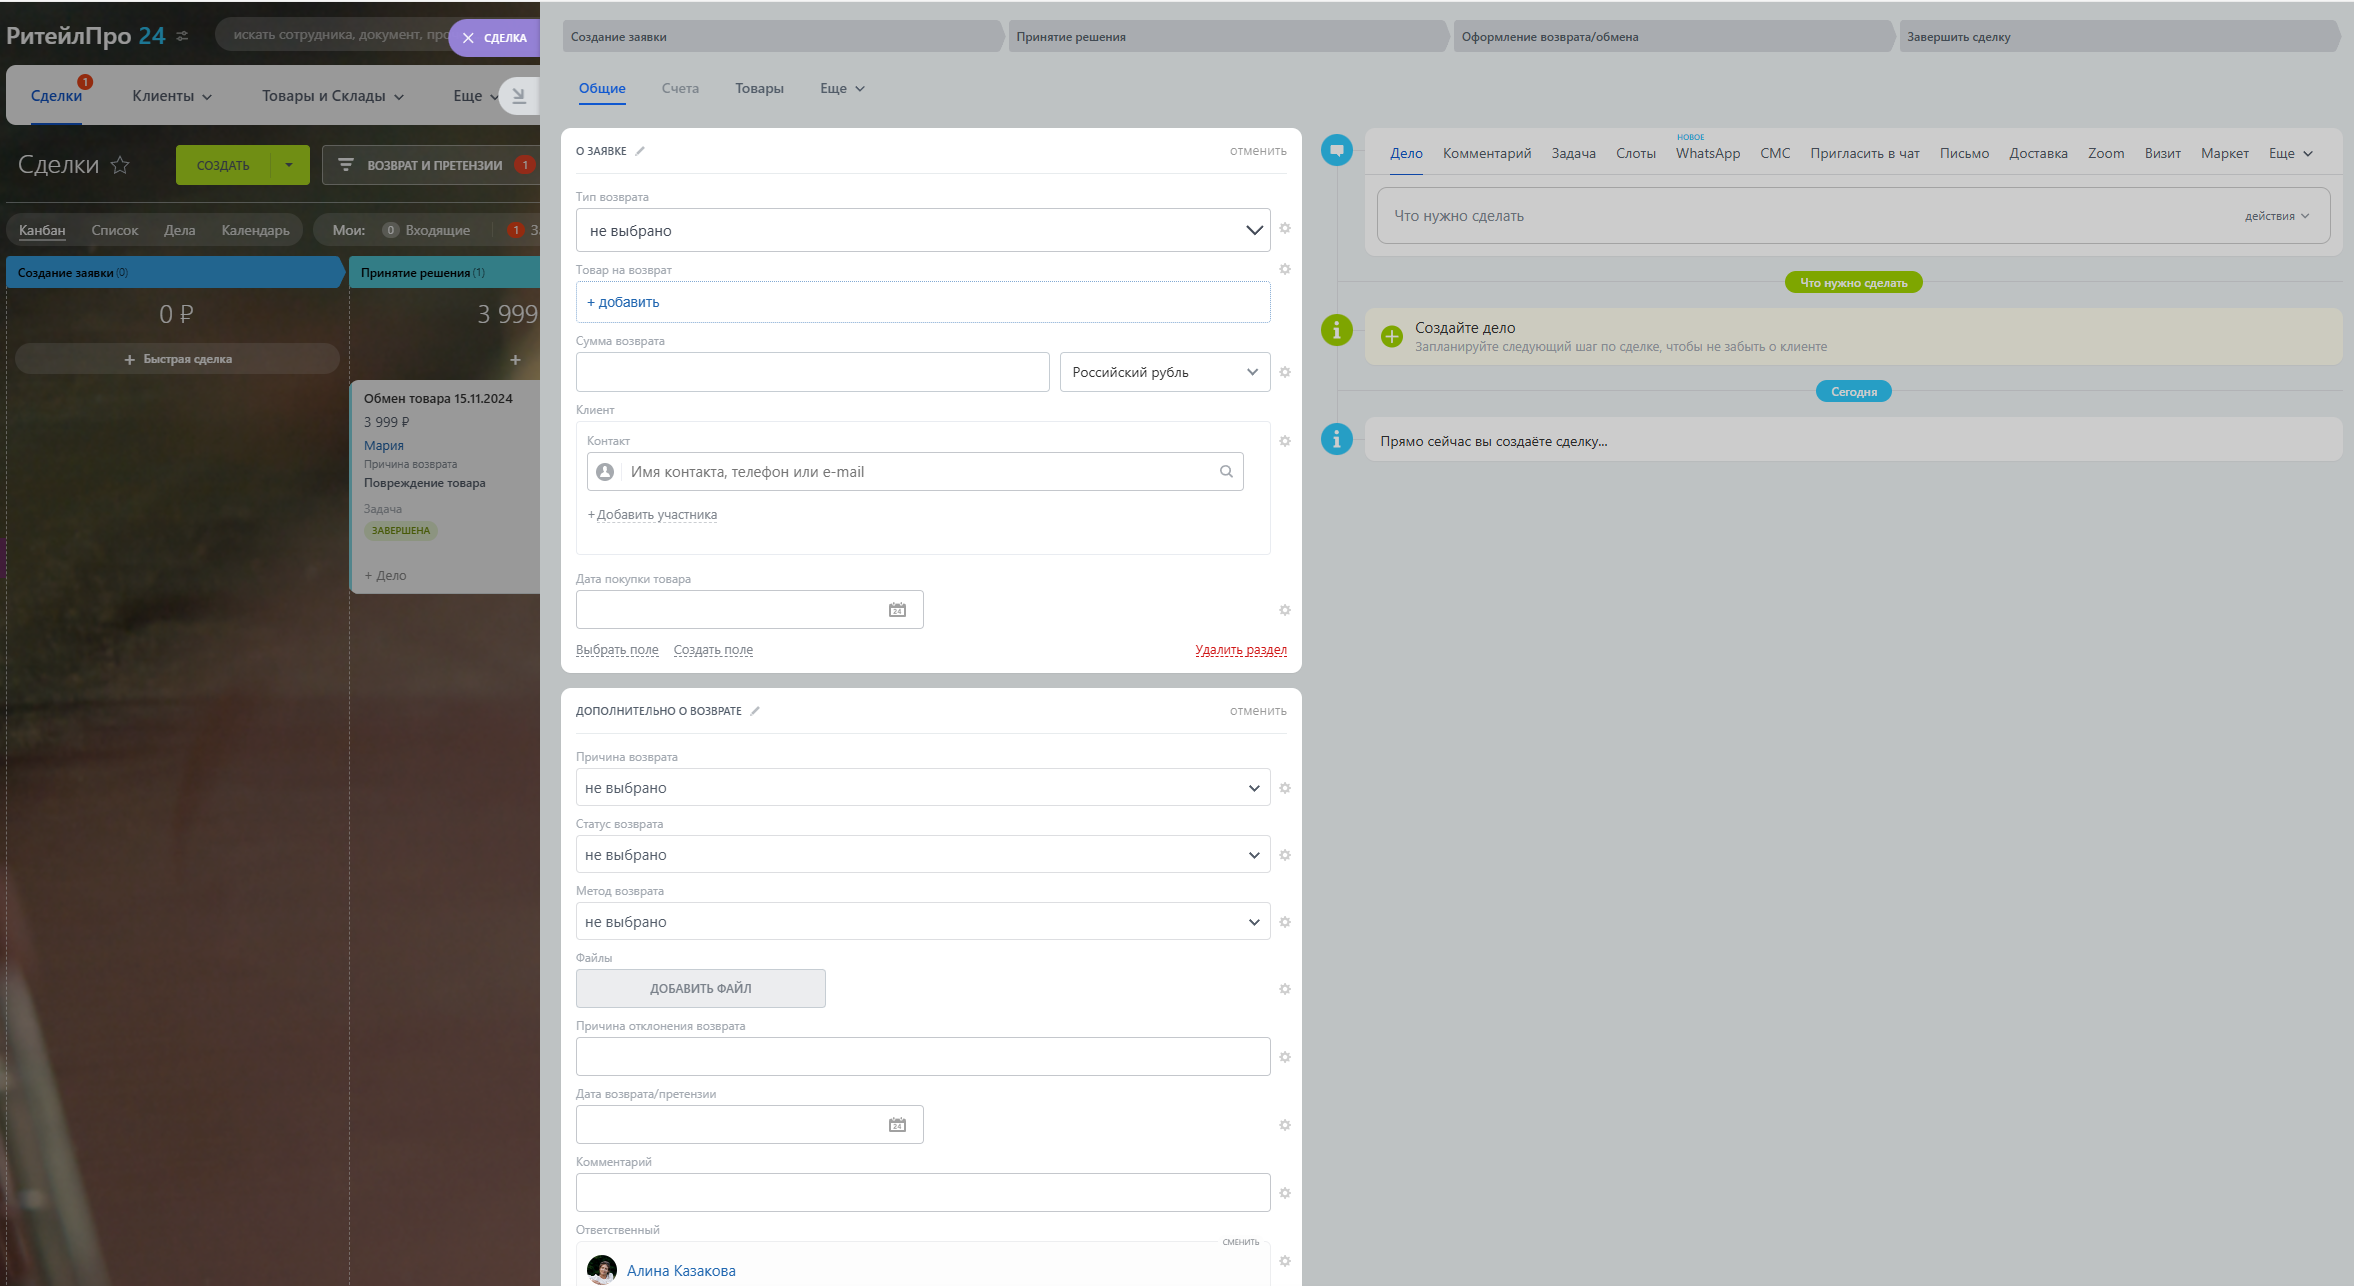The height and width of the screenshot is (1286, 2354).
Task: Click green plus icon by Создайте дело
Action: pyautogui.click(x=1391, y=337)
